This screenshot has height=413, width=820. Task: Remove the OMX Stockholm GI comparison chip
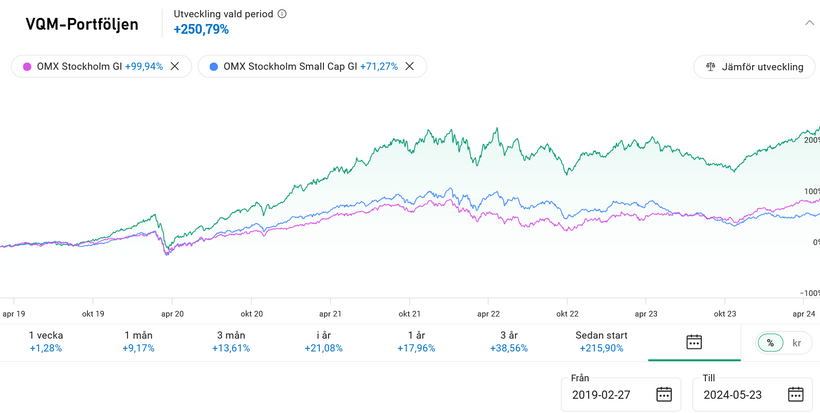pyautogui.click(x=175, y=66)
